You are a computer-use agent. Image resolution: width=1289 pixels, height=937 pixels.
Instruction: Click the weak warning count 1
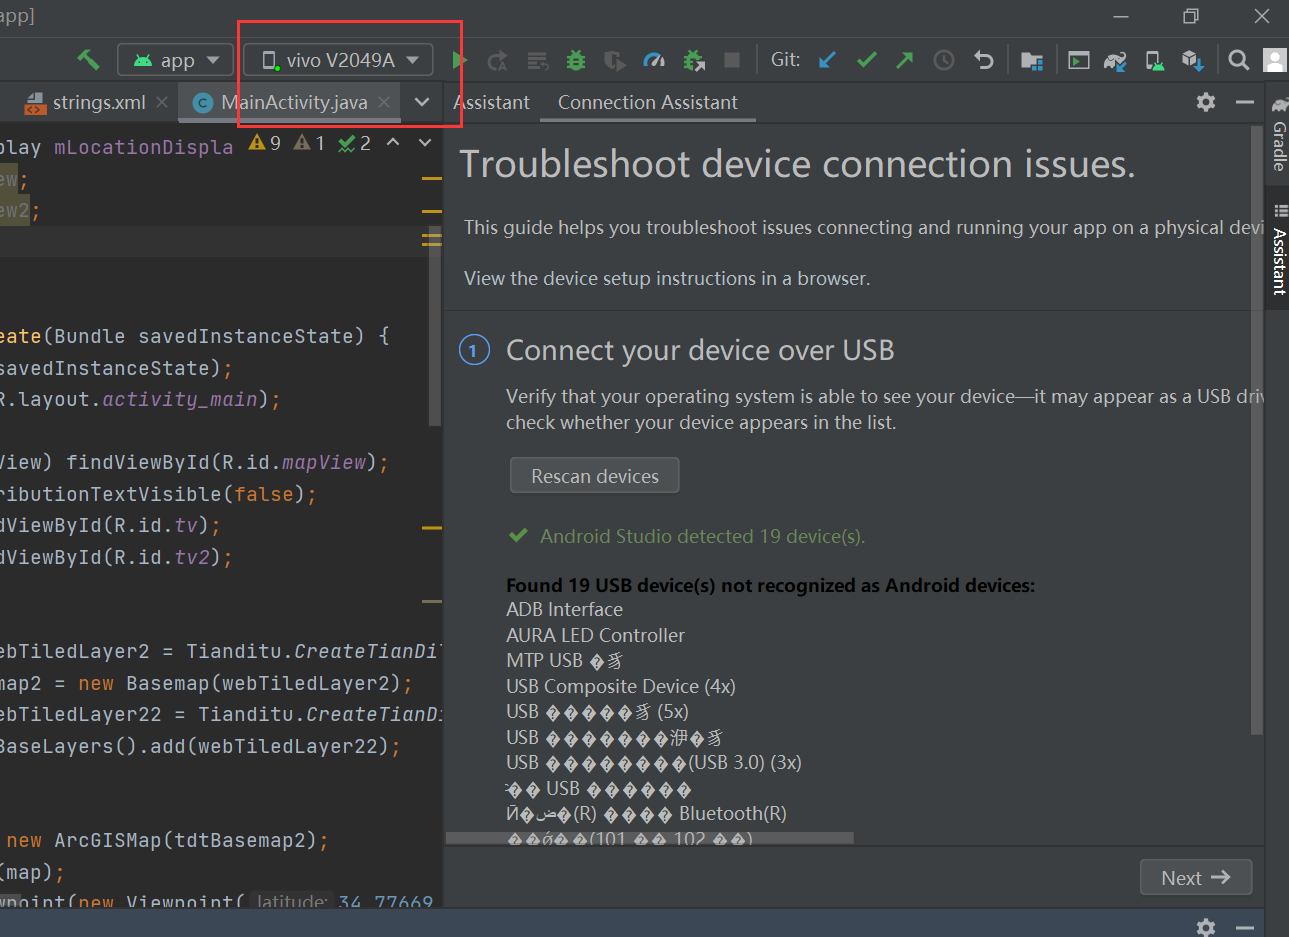point(309,143)
